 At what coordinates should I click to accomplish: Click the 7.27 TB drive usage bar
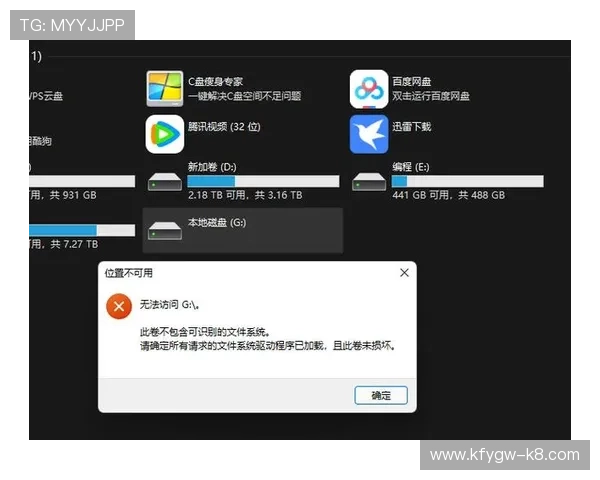tap(82, 230)
